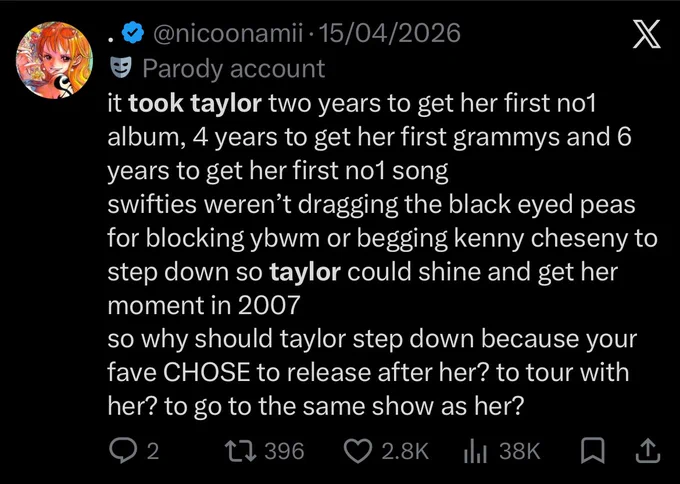The height and width of the screenshot is (484, 680).
Task: Click the bold 'took taylor' text
Action: (x=195, y=103)
